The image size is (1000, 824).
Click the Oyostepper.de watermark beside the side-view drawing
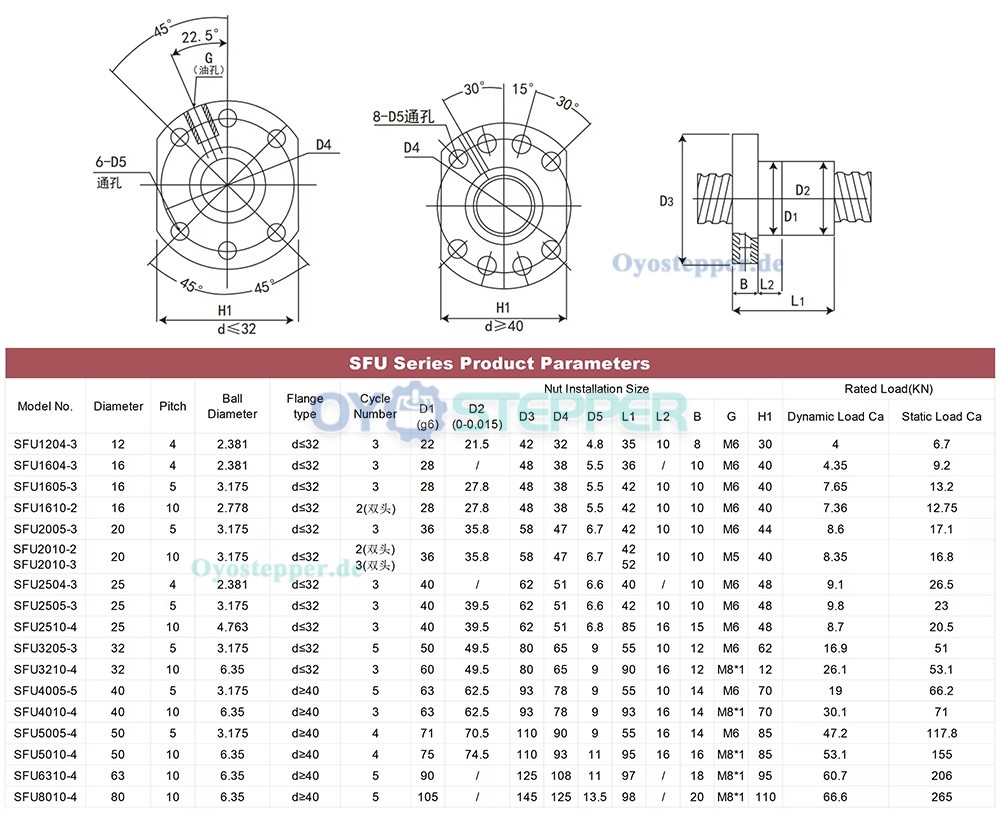click(697, 265)
